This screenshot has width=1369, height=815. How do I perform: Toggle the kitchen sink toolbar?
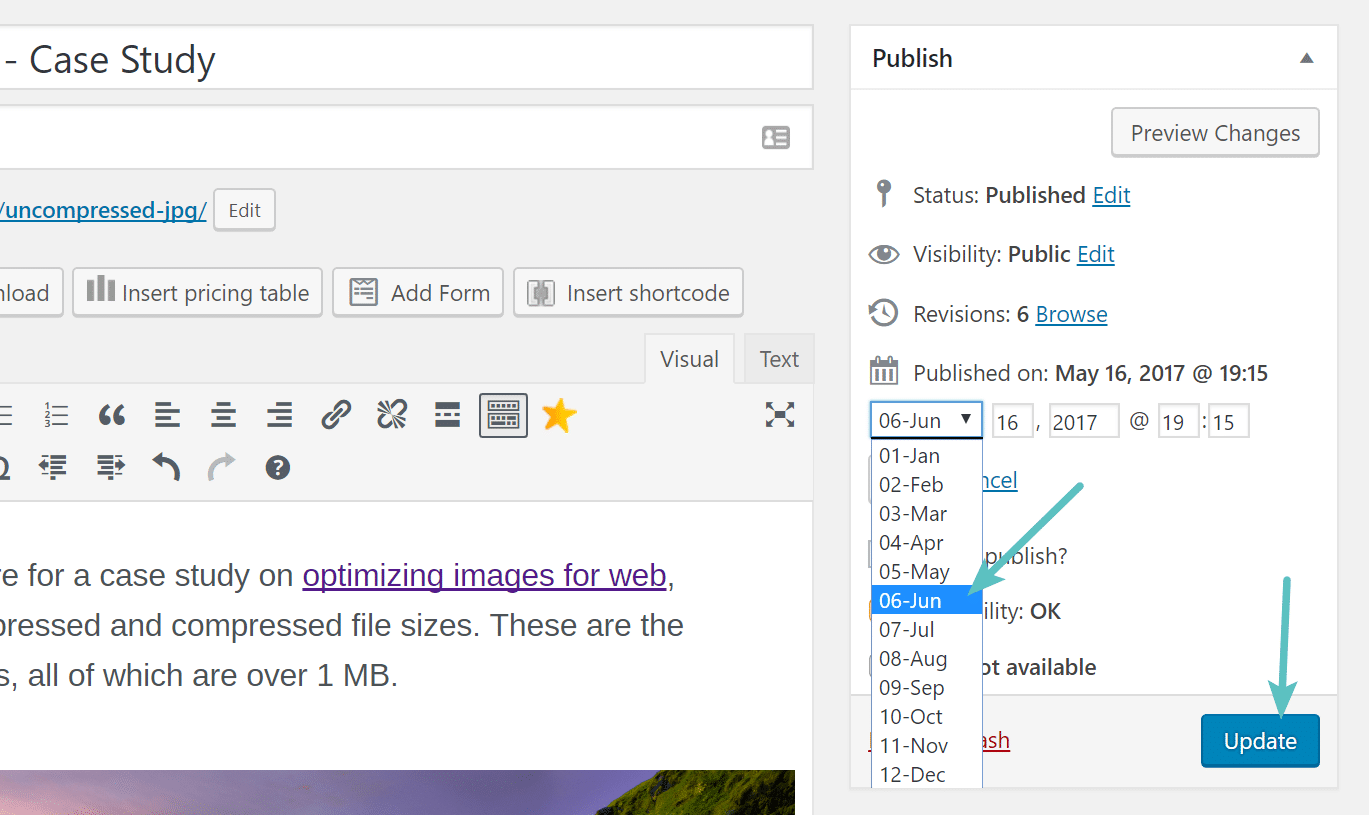tap(502, 414)
